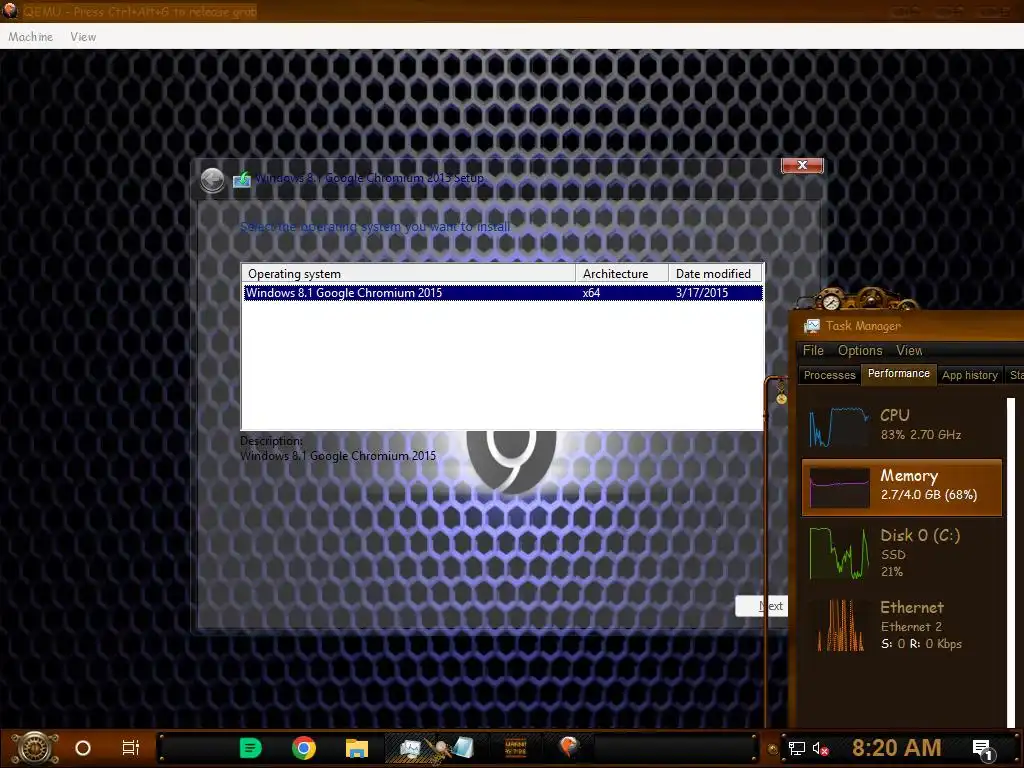1024x768 pixels.
Task: Open Task Manager View menu
Action: (x=909, y=351)
